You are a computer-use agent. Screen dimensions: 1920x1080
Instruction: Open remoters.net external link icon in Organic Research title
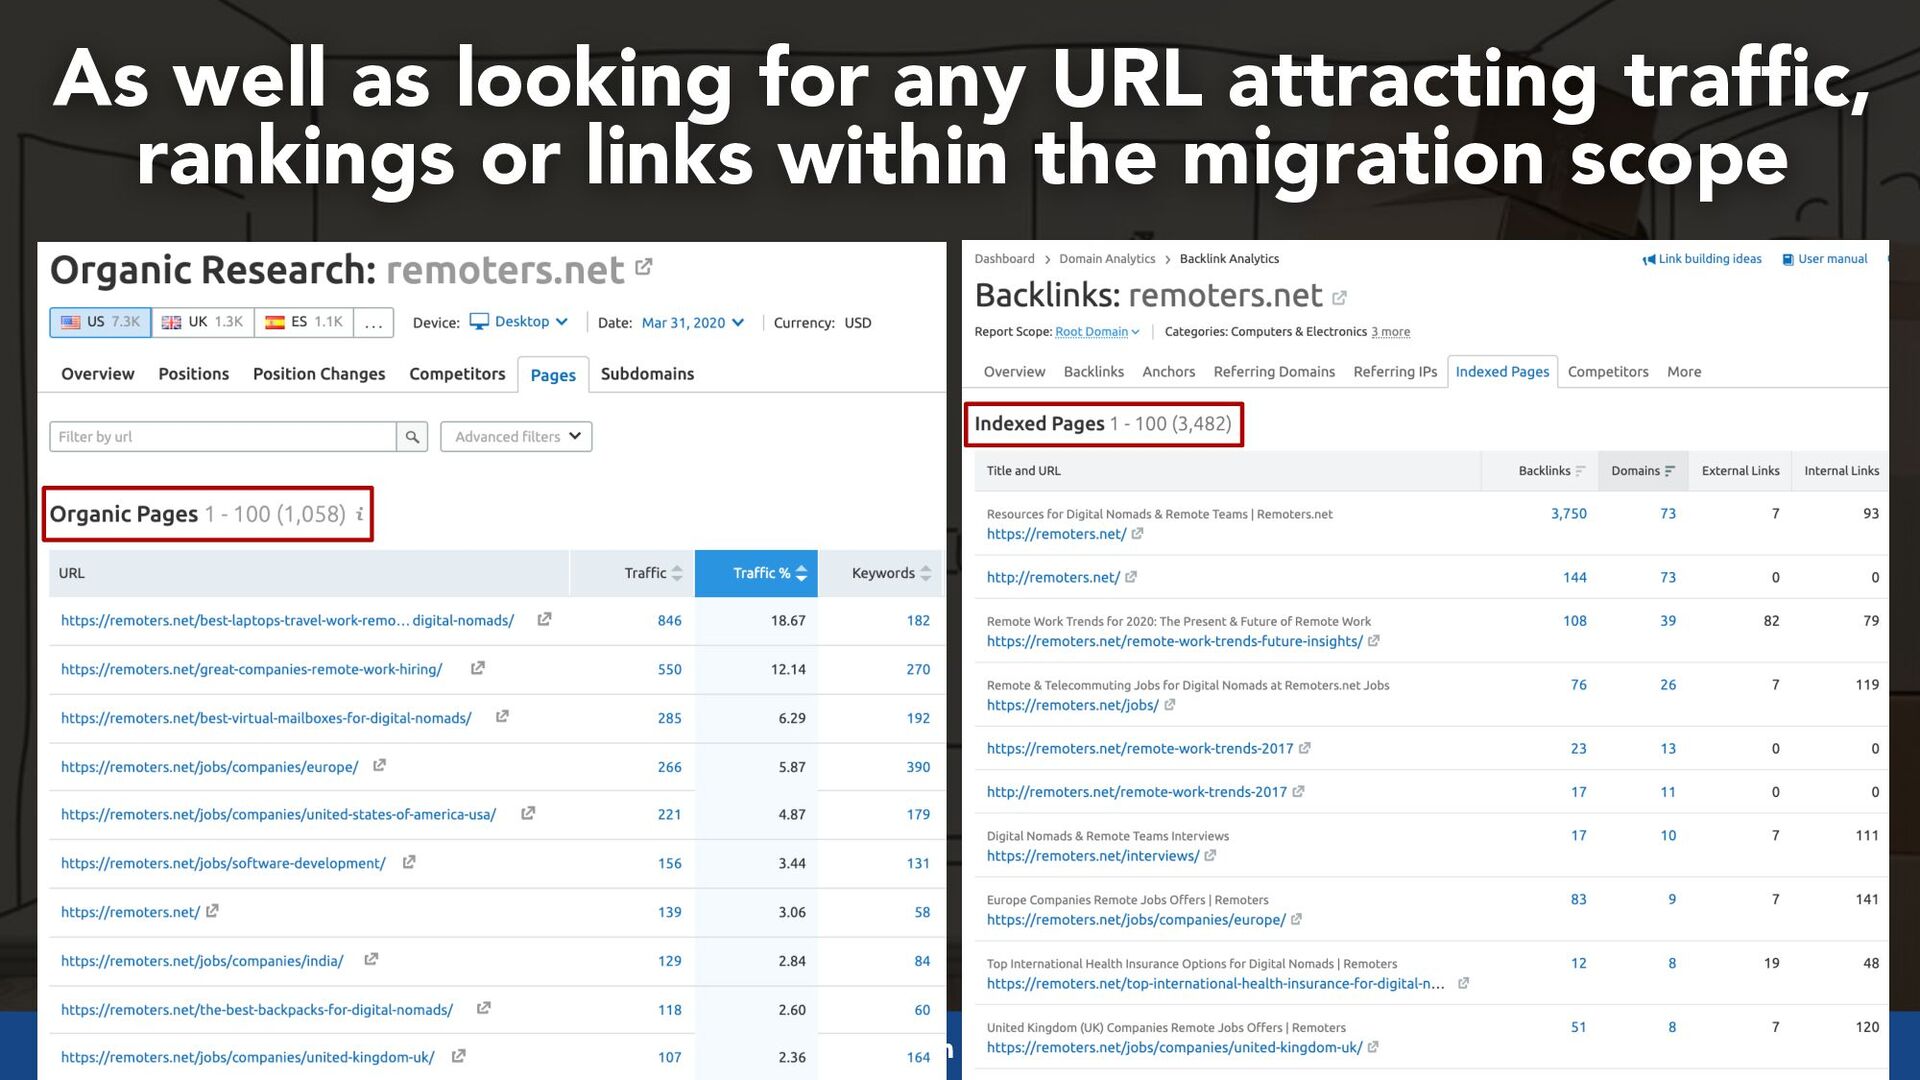(x=644, y=267)
